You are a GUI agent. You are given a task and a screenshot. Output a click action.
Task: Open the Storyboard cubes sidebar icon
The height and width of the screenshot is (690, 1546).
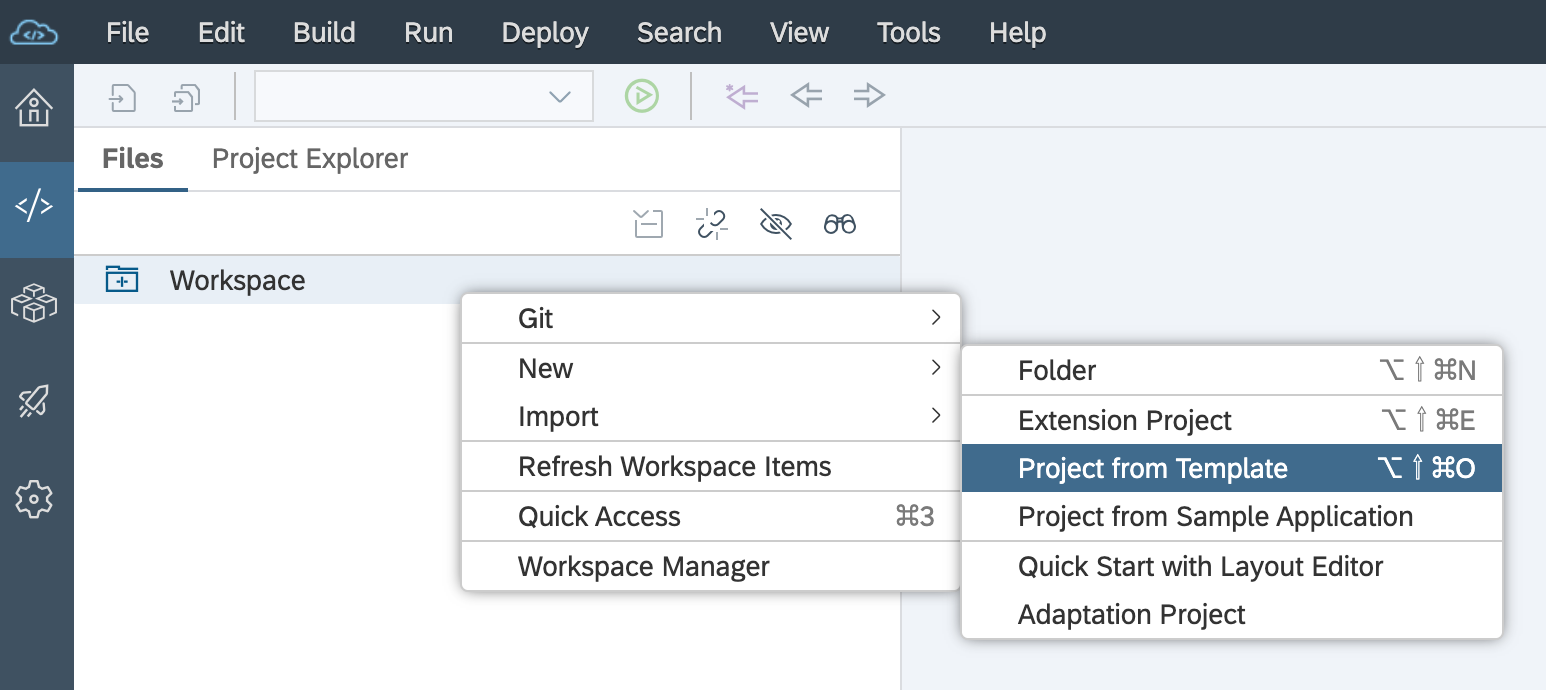click(34, 303)
